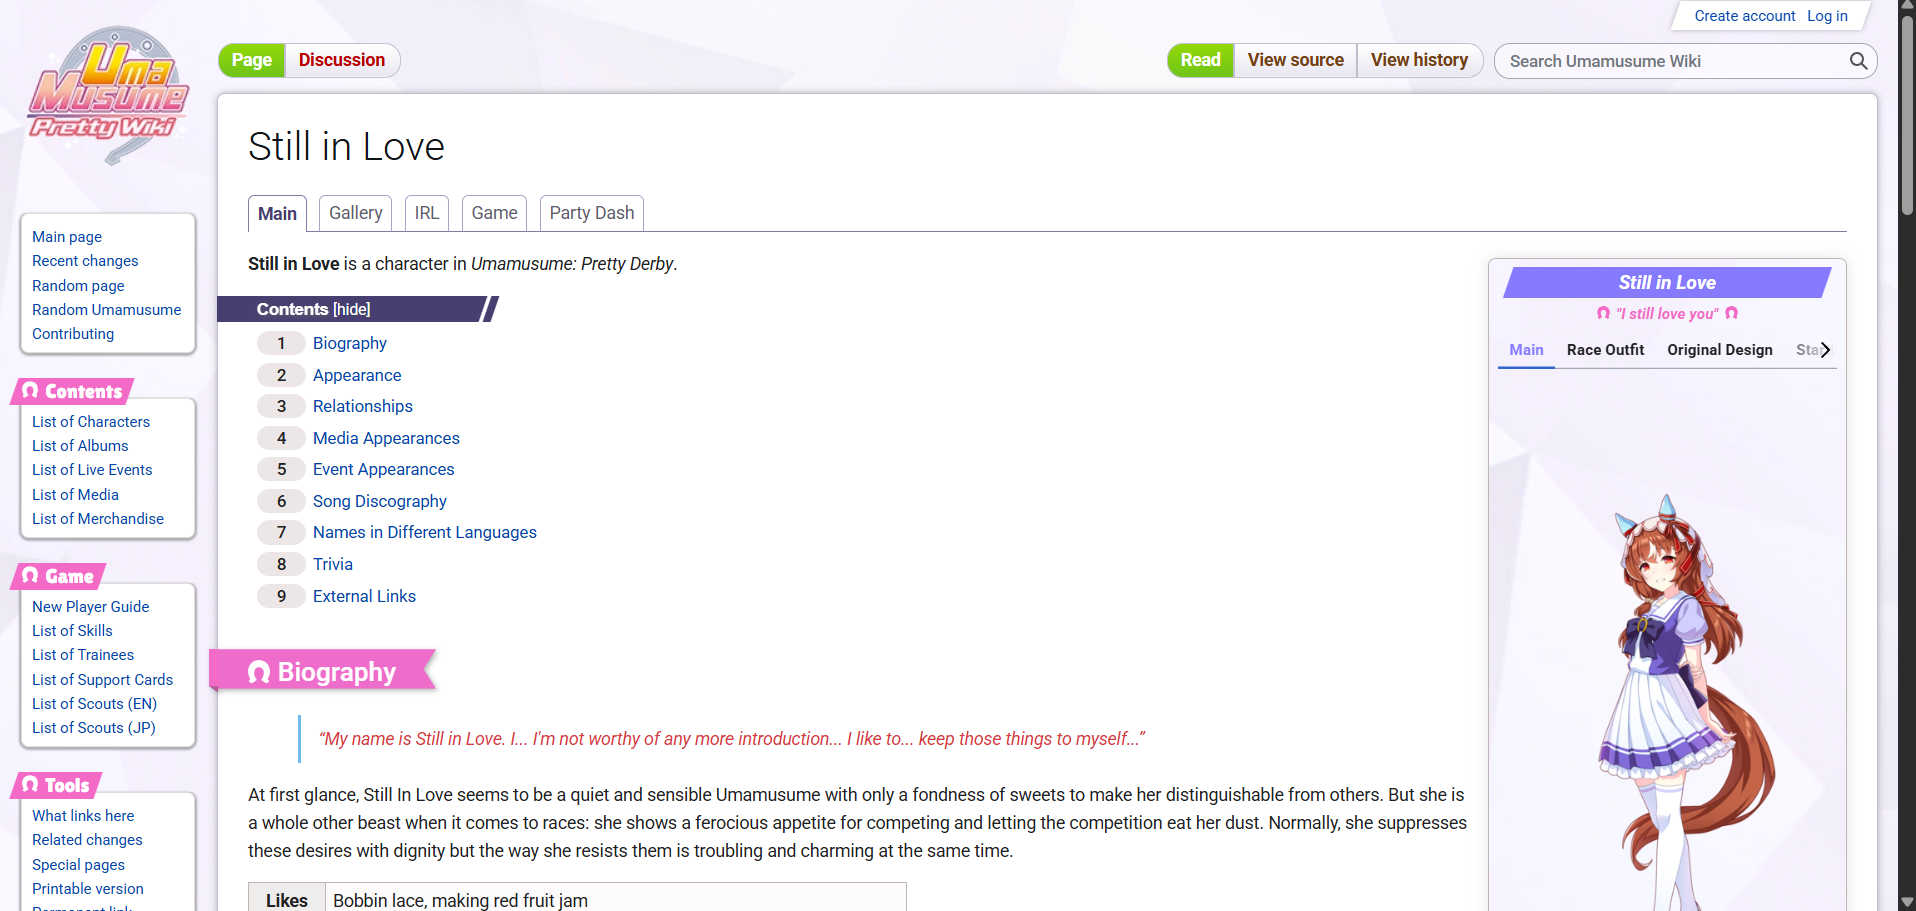The height and width of the screenshot is (911, 1916).
Task: Open Random Umamusume link
Action: tap(107, 310)
